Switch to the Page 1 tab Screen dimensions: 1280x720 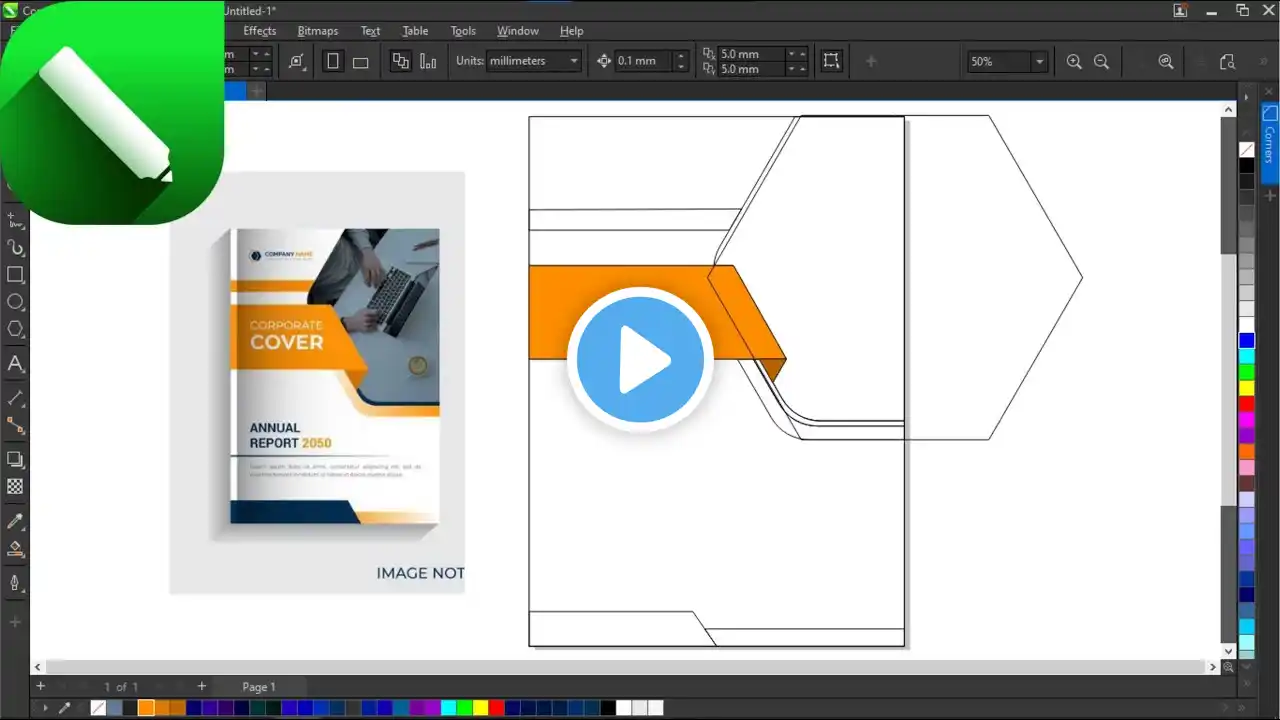258,687
